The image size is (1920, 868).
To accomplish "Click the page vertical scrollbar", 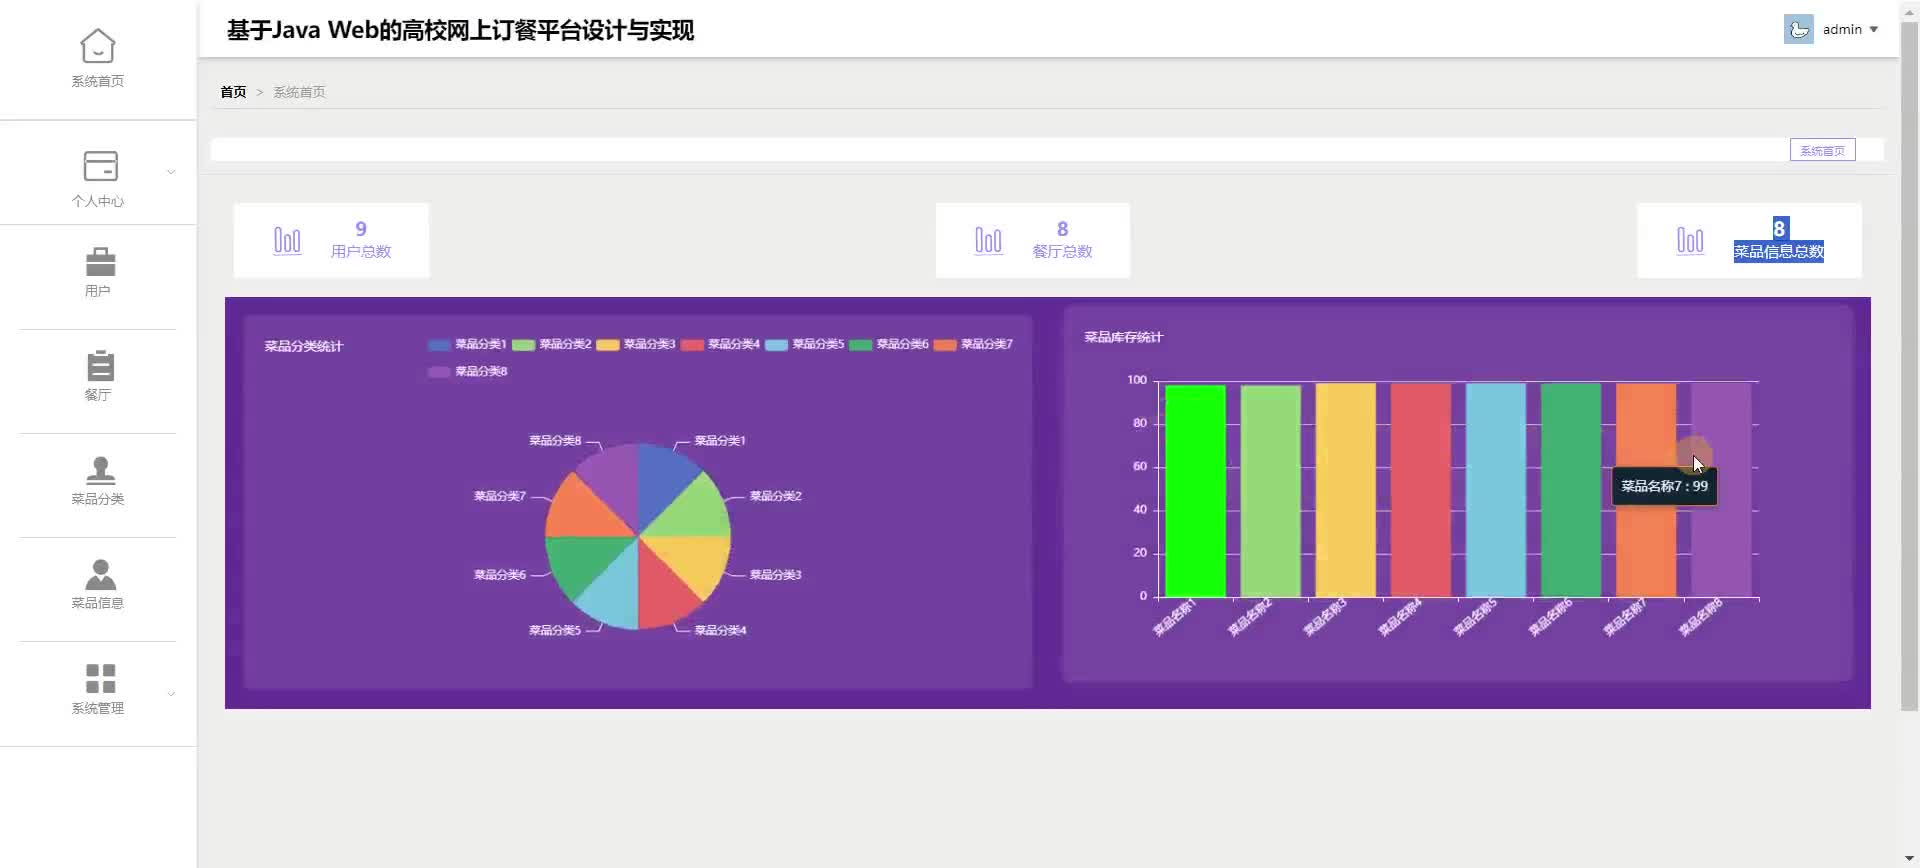I will click(1909, 365).
